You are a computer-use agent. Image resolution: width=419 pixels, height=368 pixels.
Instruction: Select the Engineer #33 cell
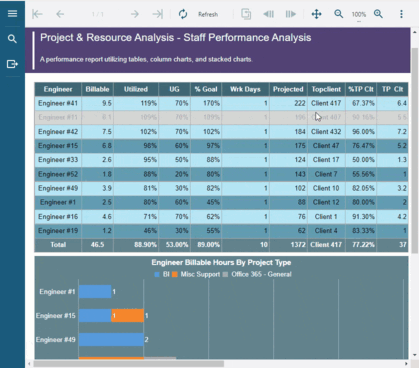click(58, 160)
